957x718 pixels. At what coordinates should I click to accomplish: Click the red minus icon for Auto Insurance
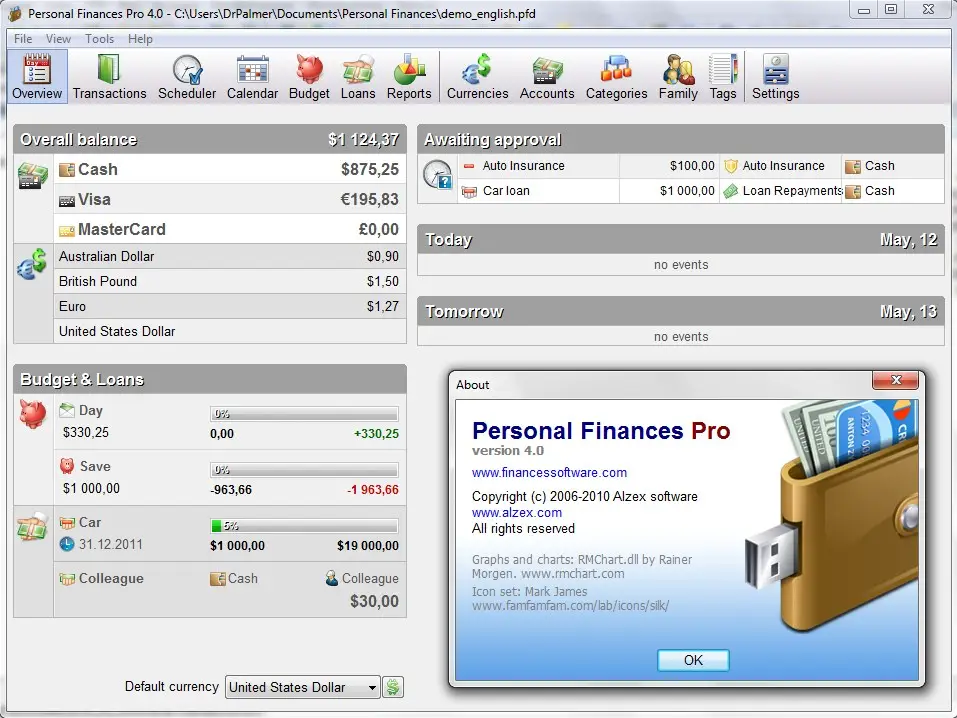pos(469,166)
